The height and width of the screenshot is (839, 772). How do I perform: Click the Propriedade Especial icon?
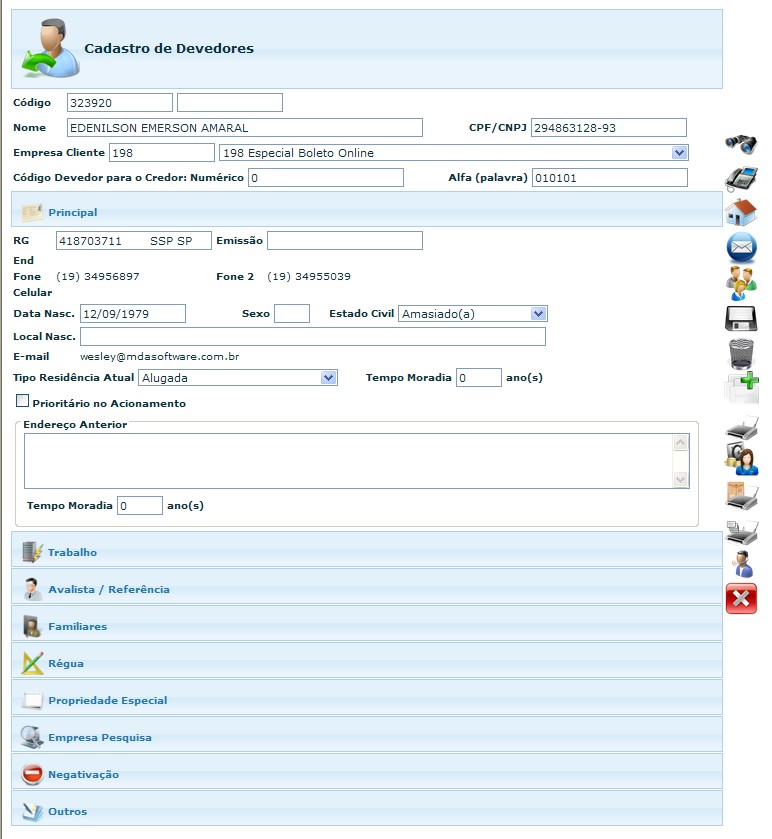pyautogui.click(x=32, y=700)
